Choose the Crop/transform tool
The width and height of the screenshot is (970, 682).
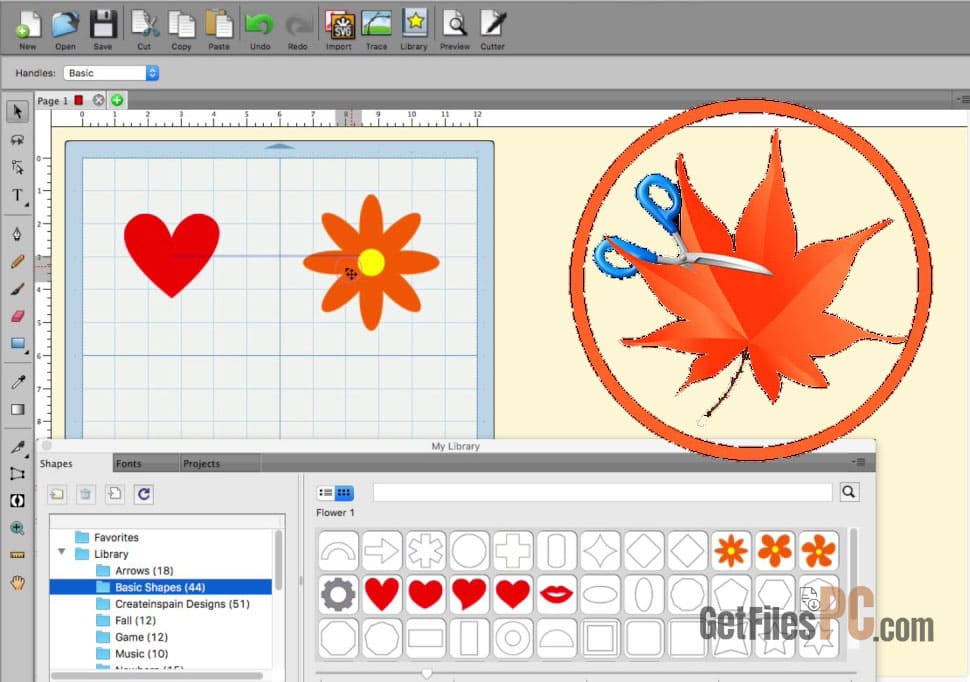coord(17,474)
